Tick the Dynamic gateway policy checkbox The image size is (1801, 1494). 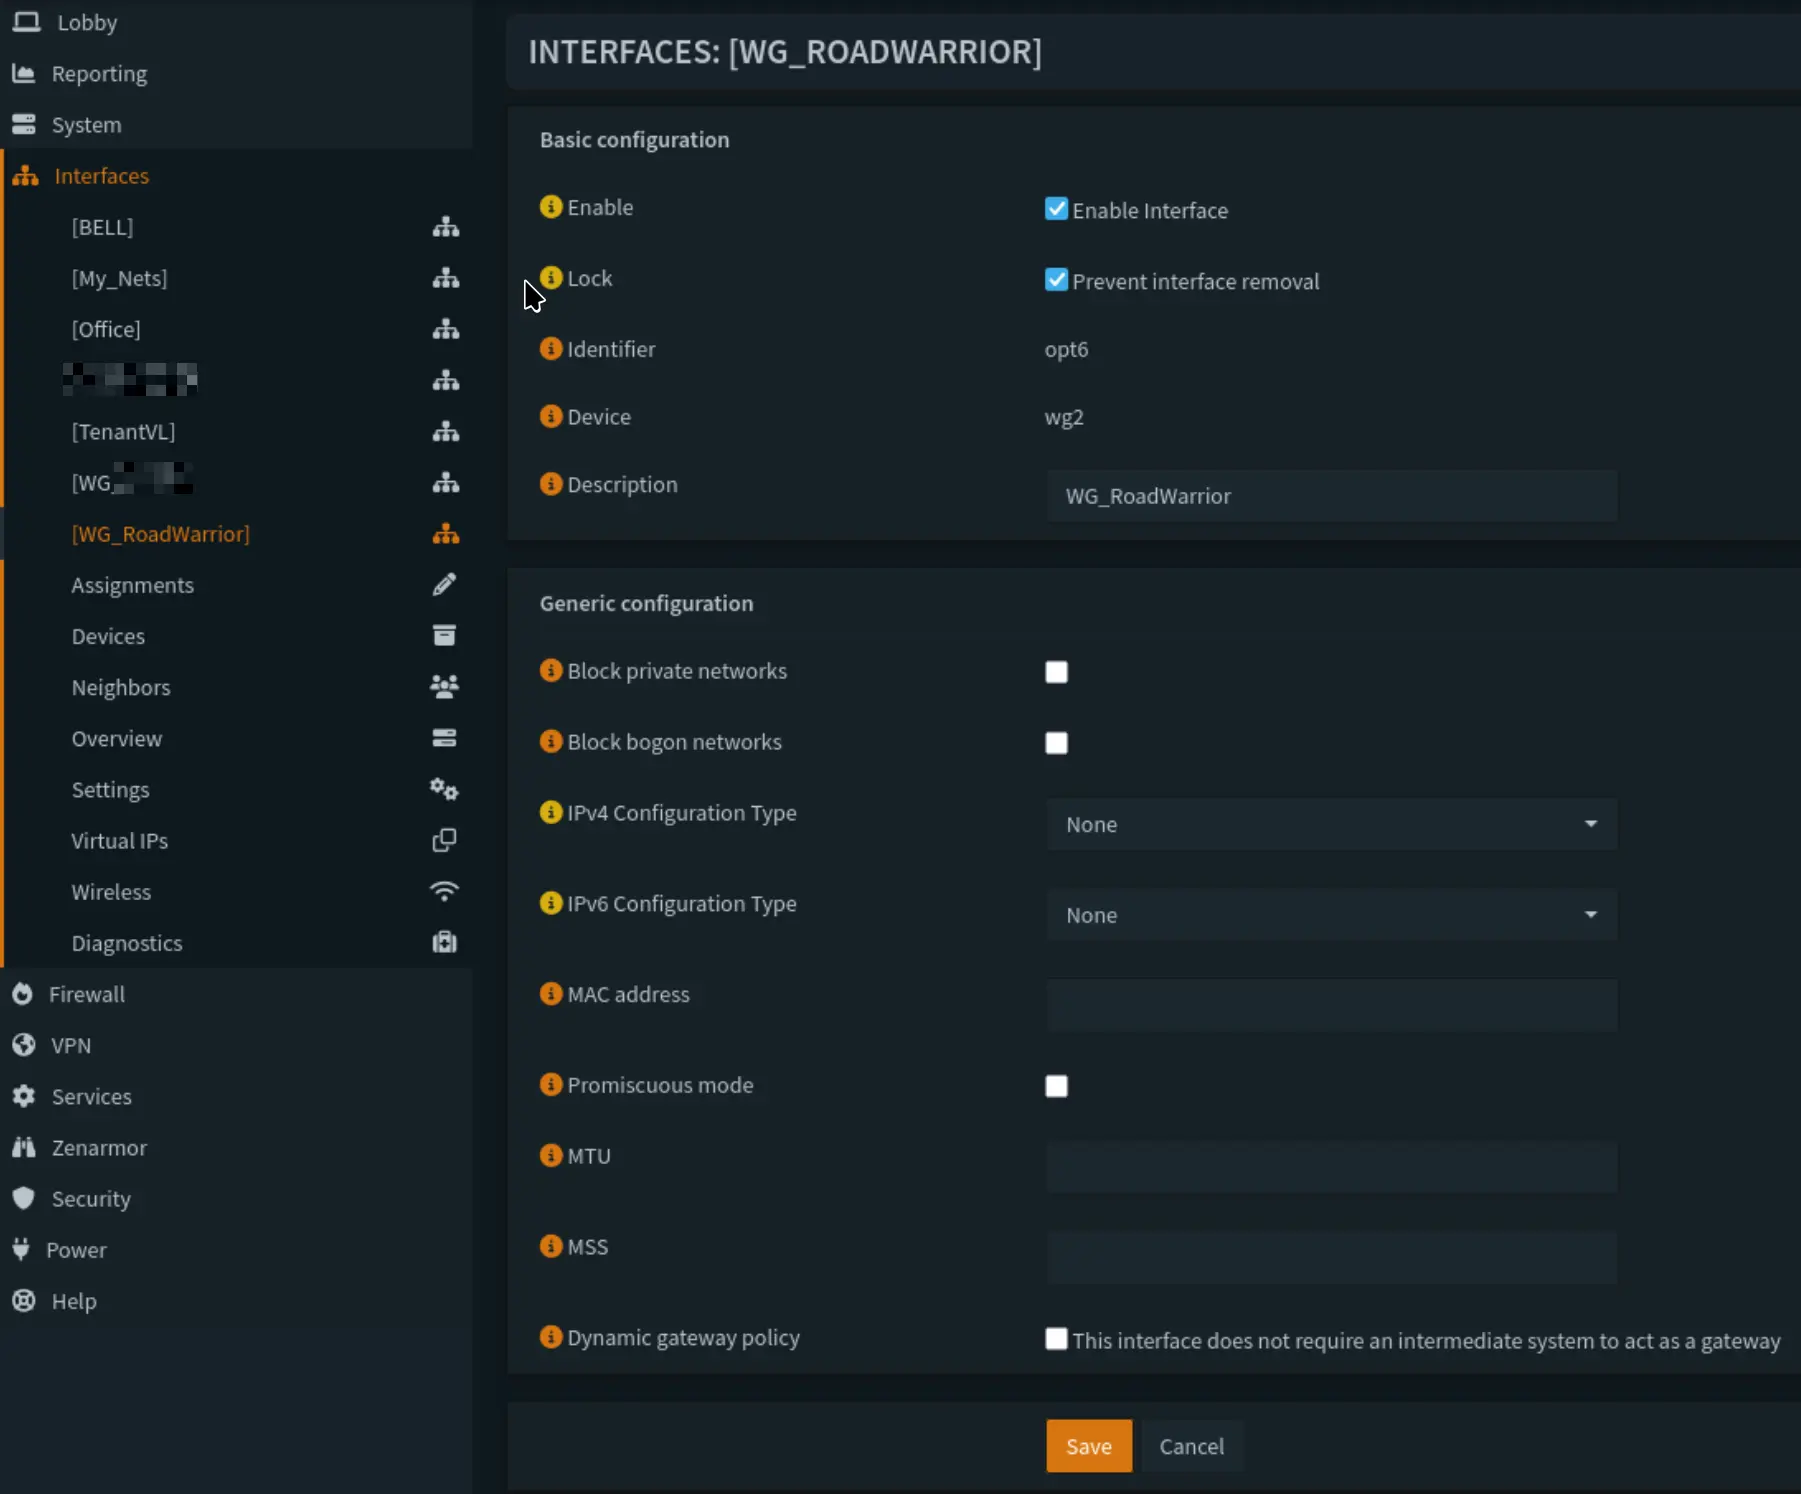click(1056, 1339)
